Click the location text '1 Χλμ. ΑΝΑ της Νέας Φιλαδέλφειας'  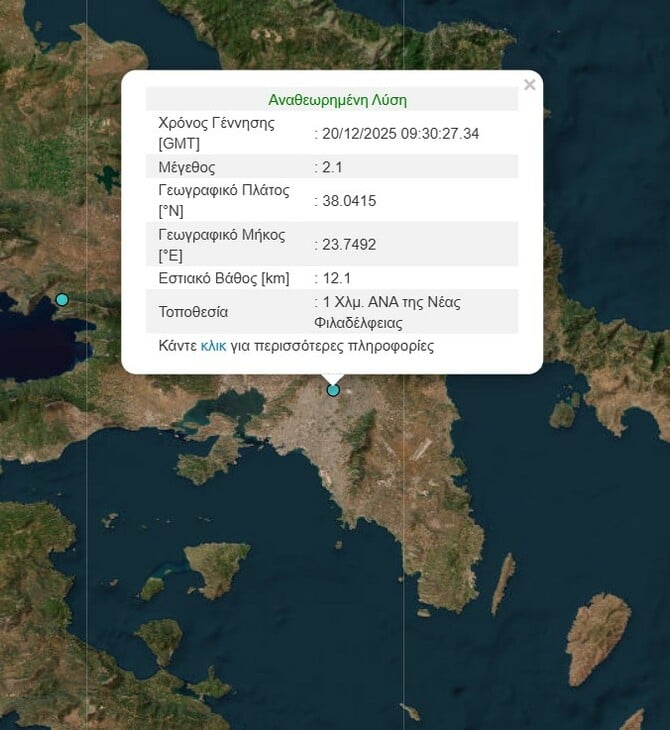click(387, 312)
